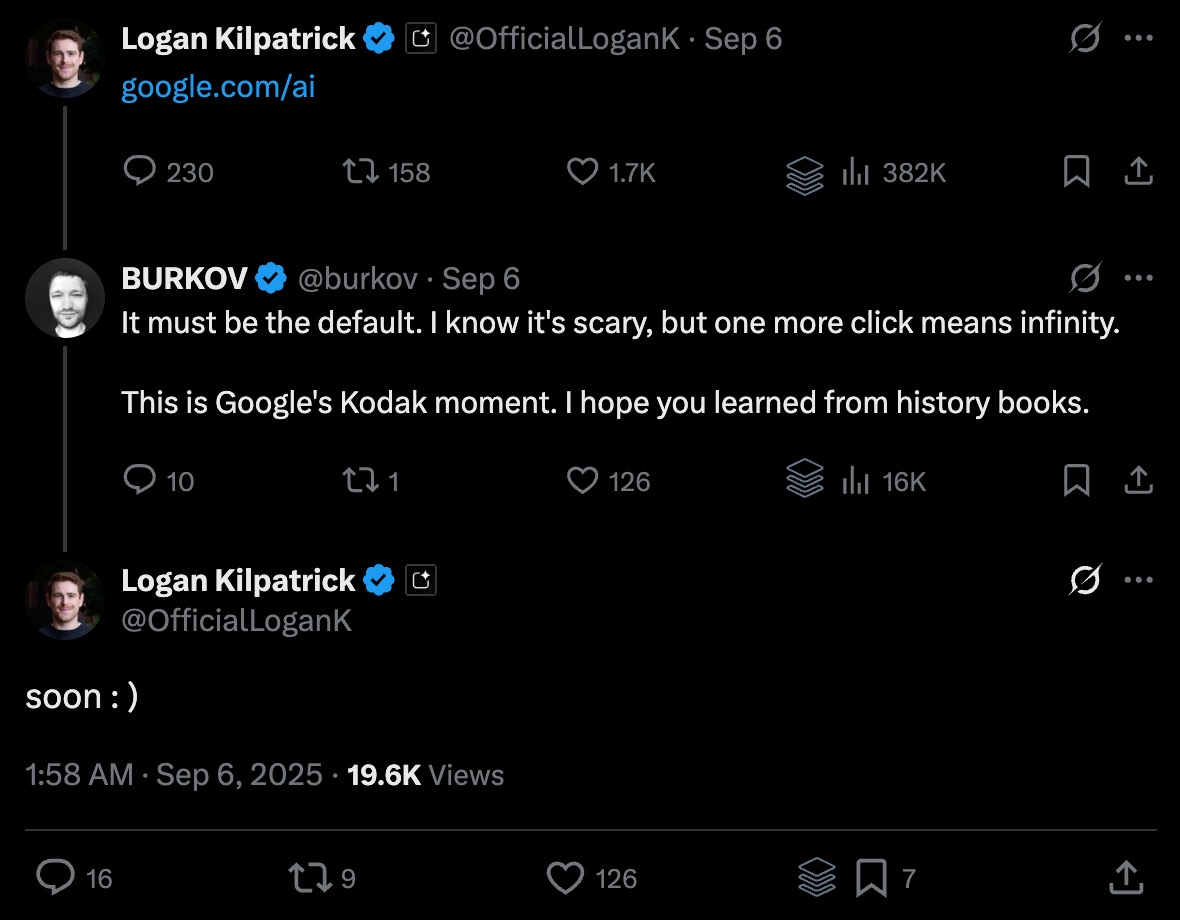The image size is (1180, 920).
Task: Bookmark the 'soon : )' tweet
Action: (871, 878)
